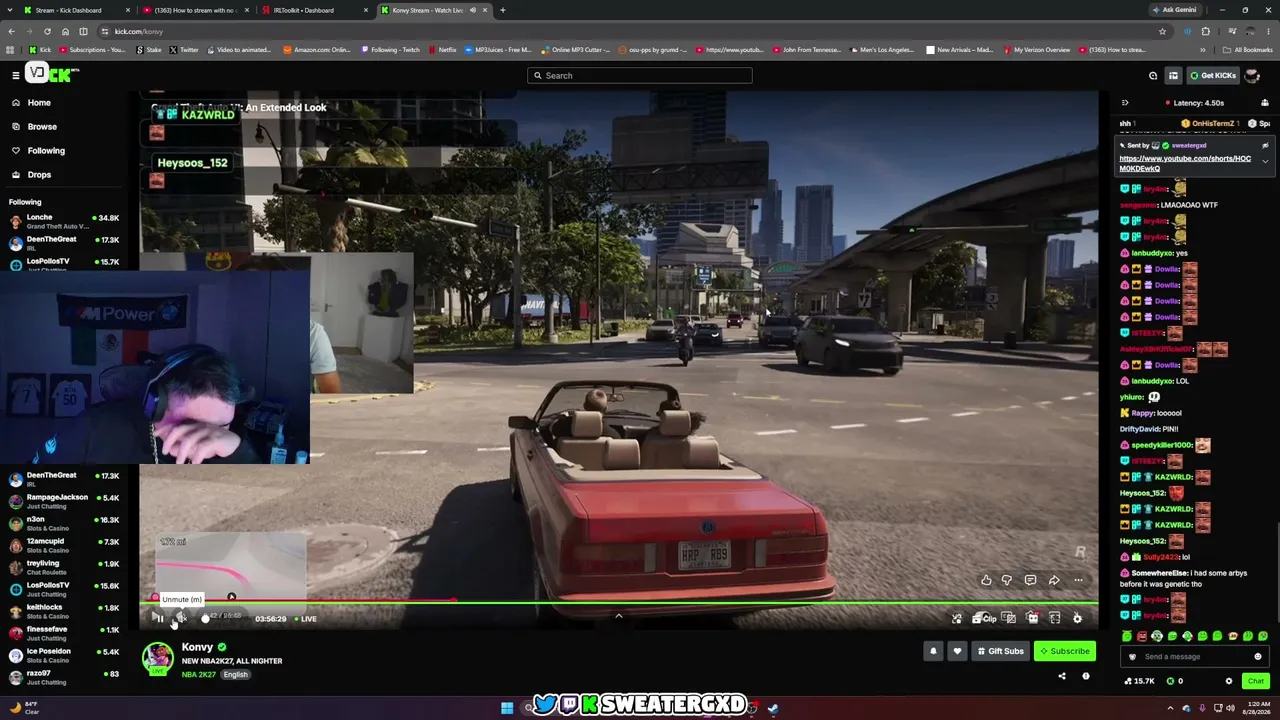Viewport: 1280px width, 720px height.
Task: Click the chat message input field
Action: 1194,657
